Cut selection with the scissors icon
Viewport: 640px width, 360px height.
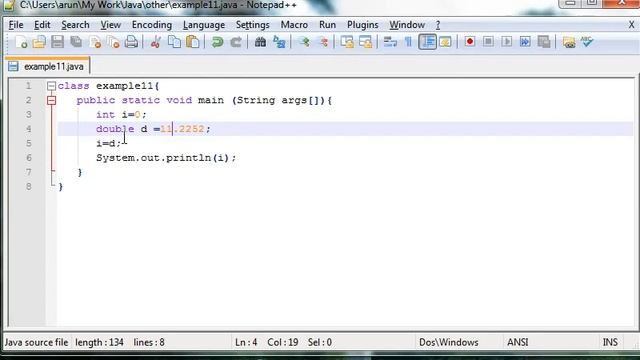tap(156, 42)
